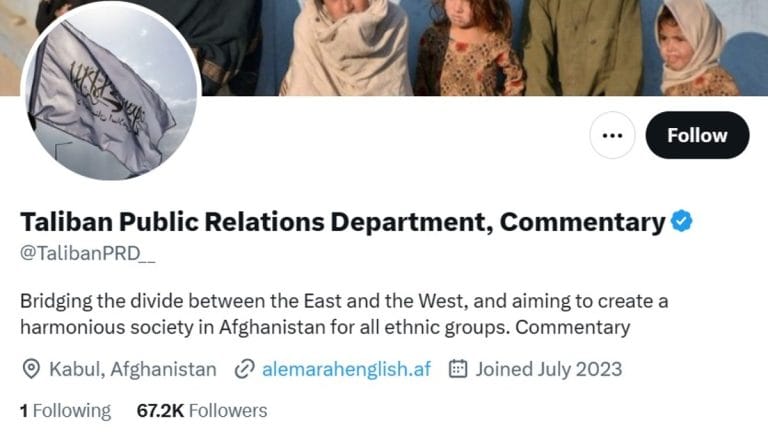Image resolution: width=768 pixels, height=432 pixels.
Task: View the 67.2K Followers list
Action: [x=202, y=410]
